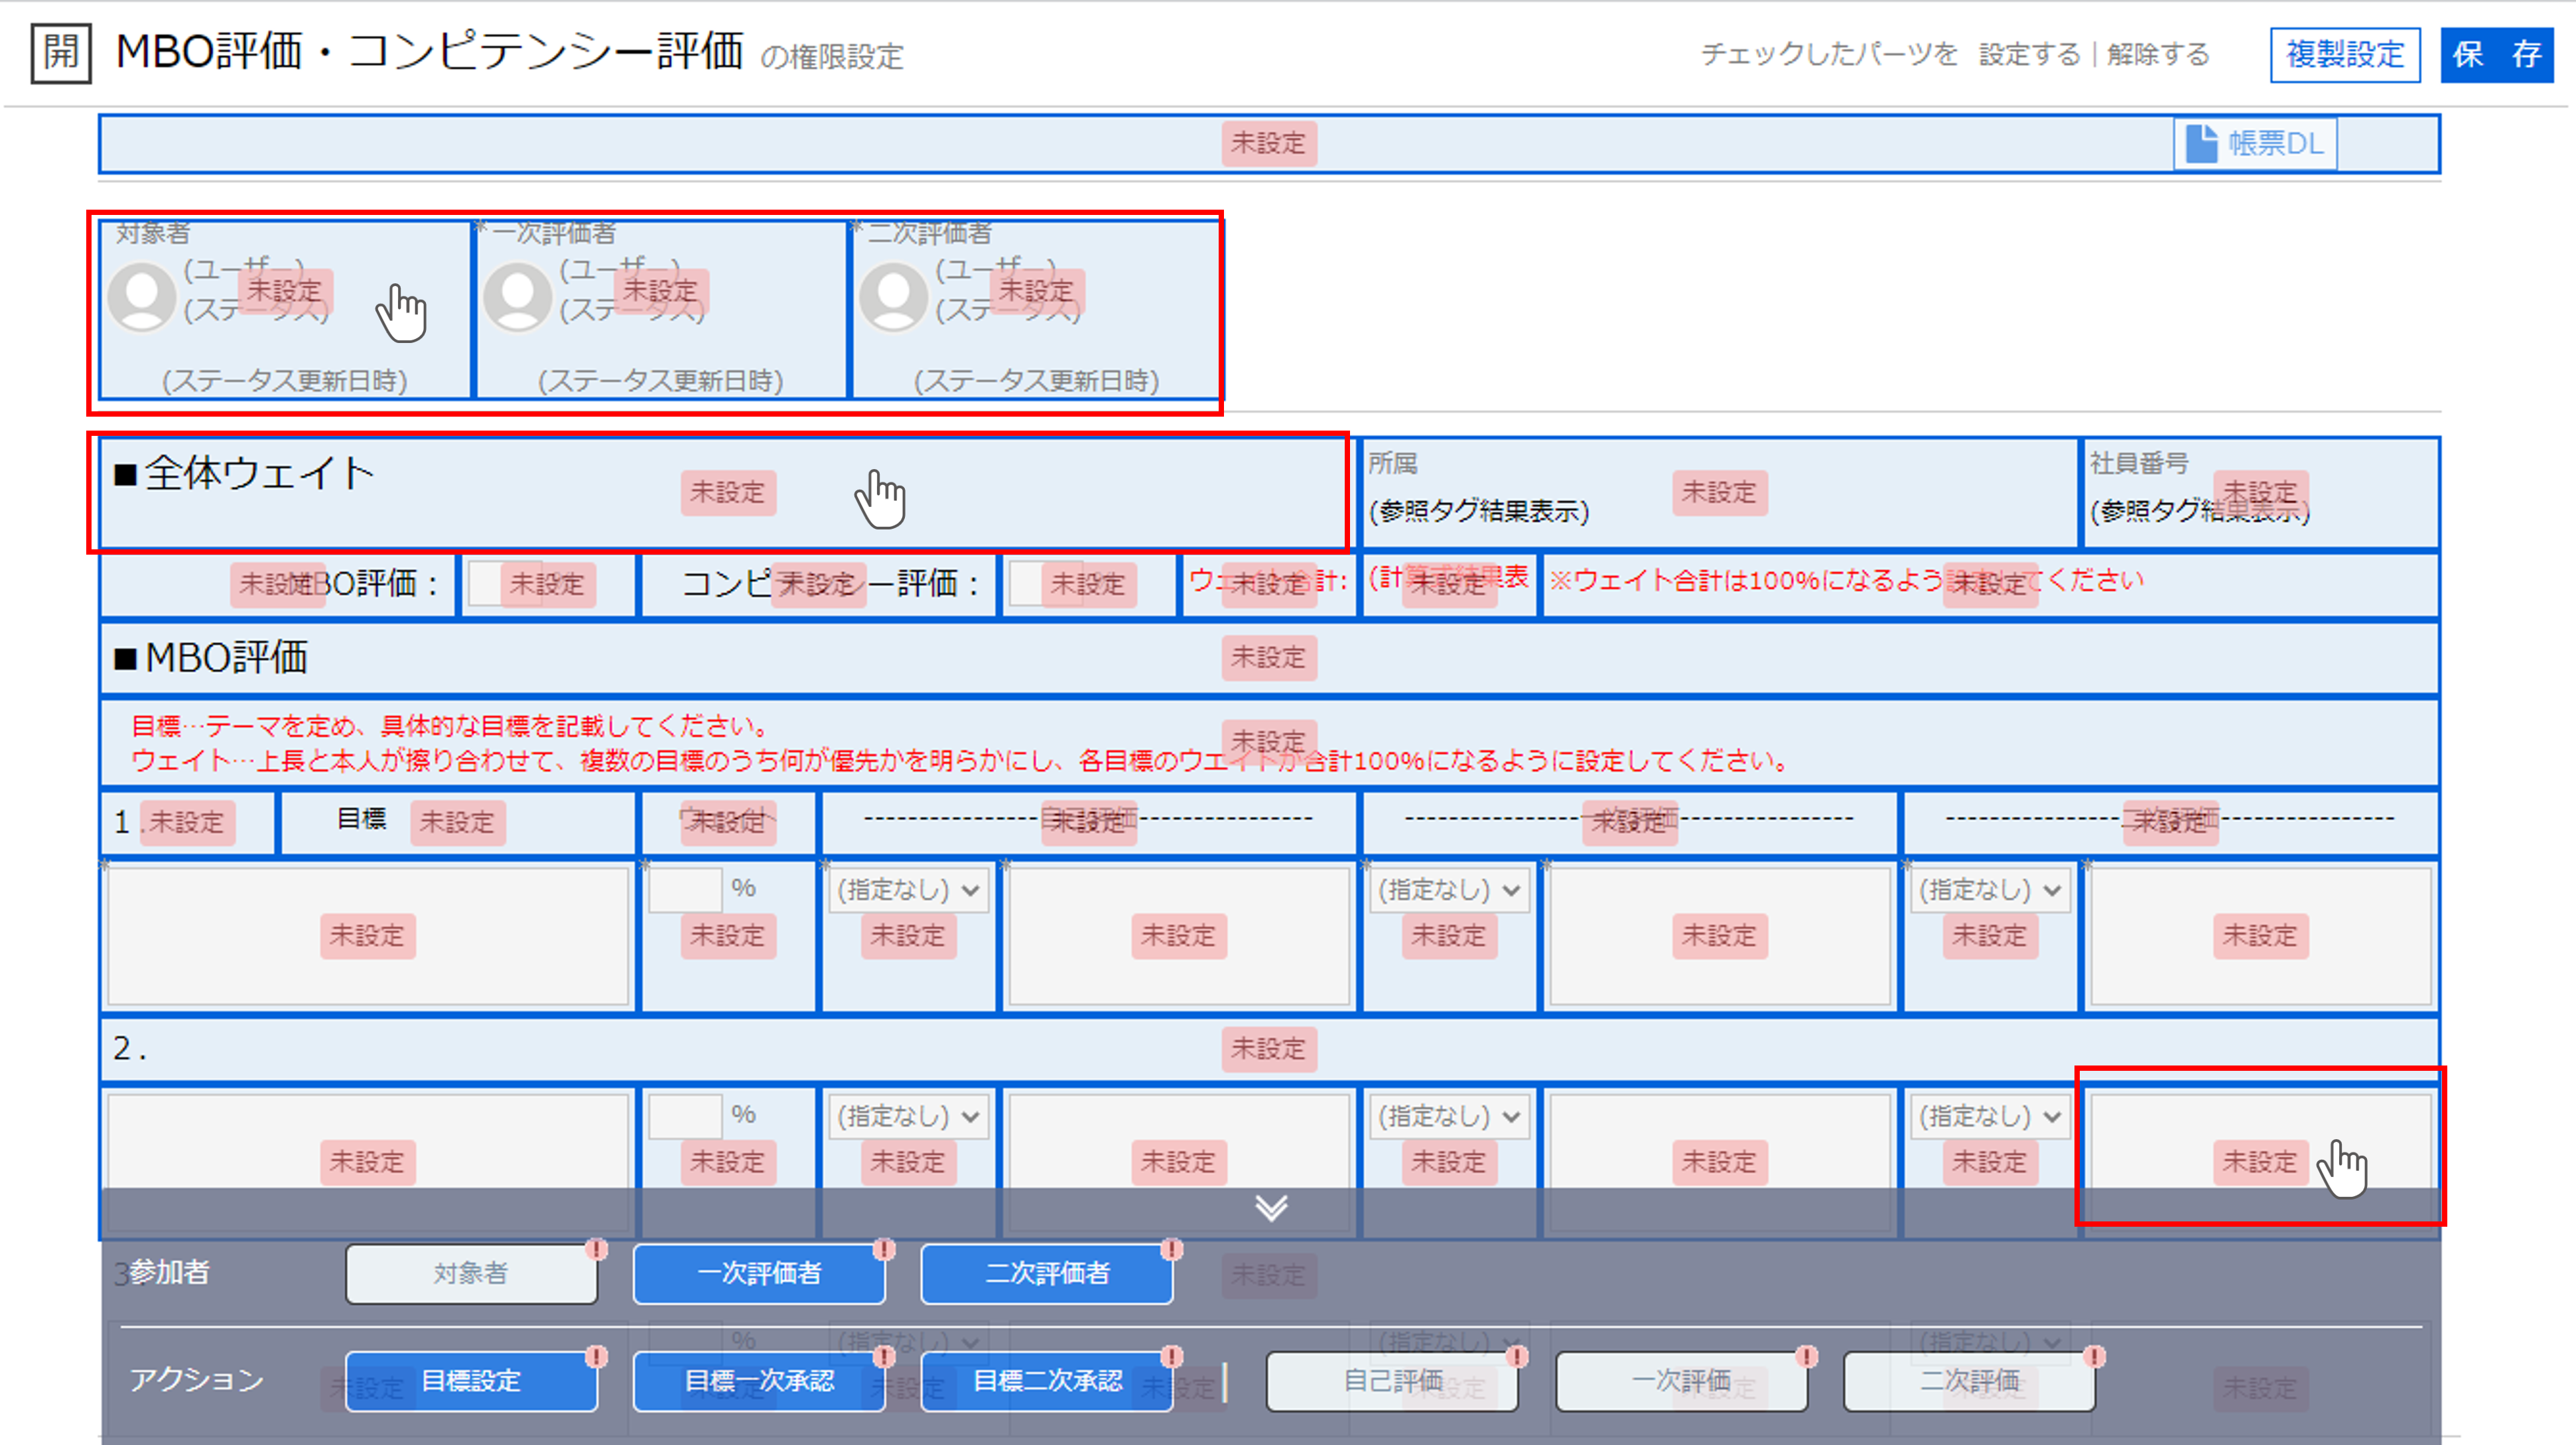Click red alert badge on 自己評価 button
Image resolution: width=2576 pixels, height=1445 pixels.
click(x=1517, y=1356)
